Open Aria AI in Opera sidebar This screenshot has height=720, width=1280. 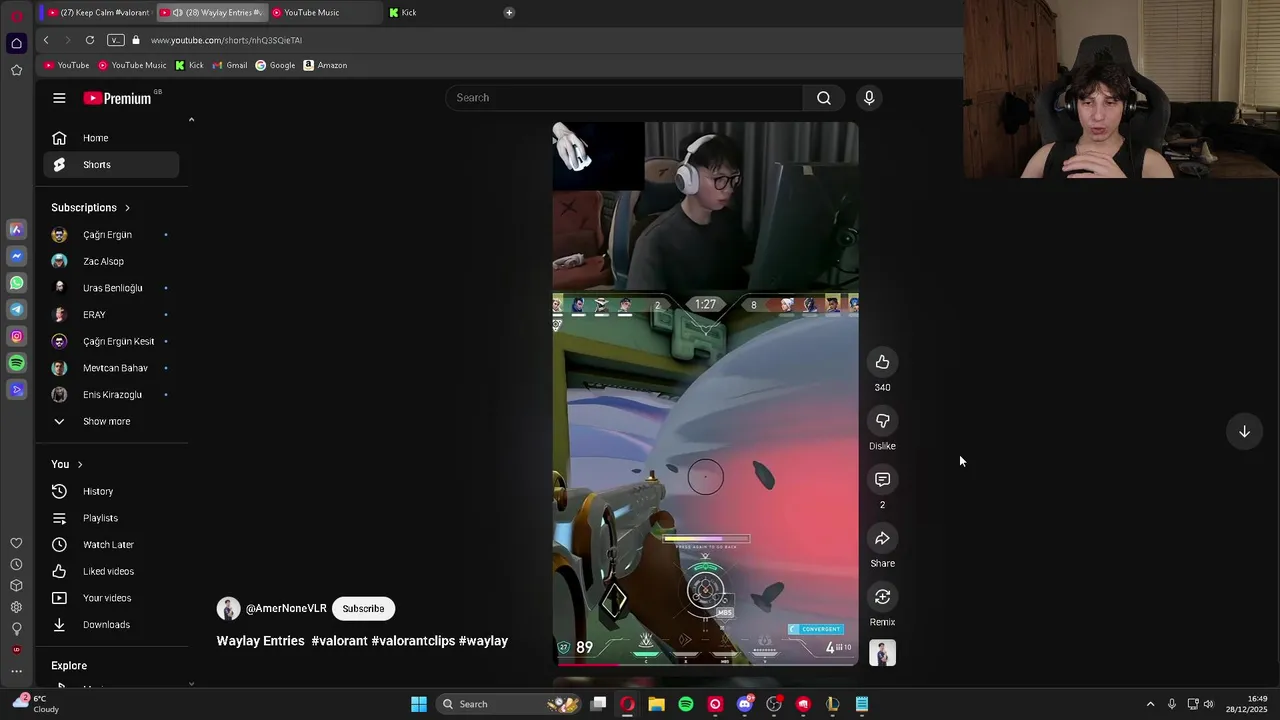[x=16, y=230]
